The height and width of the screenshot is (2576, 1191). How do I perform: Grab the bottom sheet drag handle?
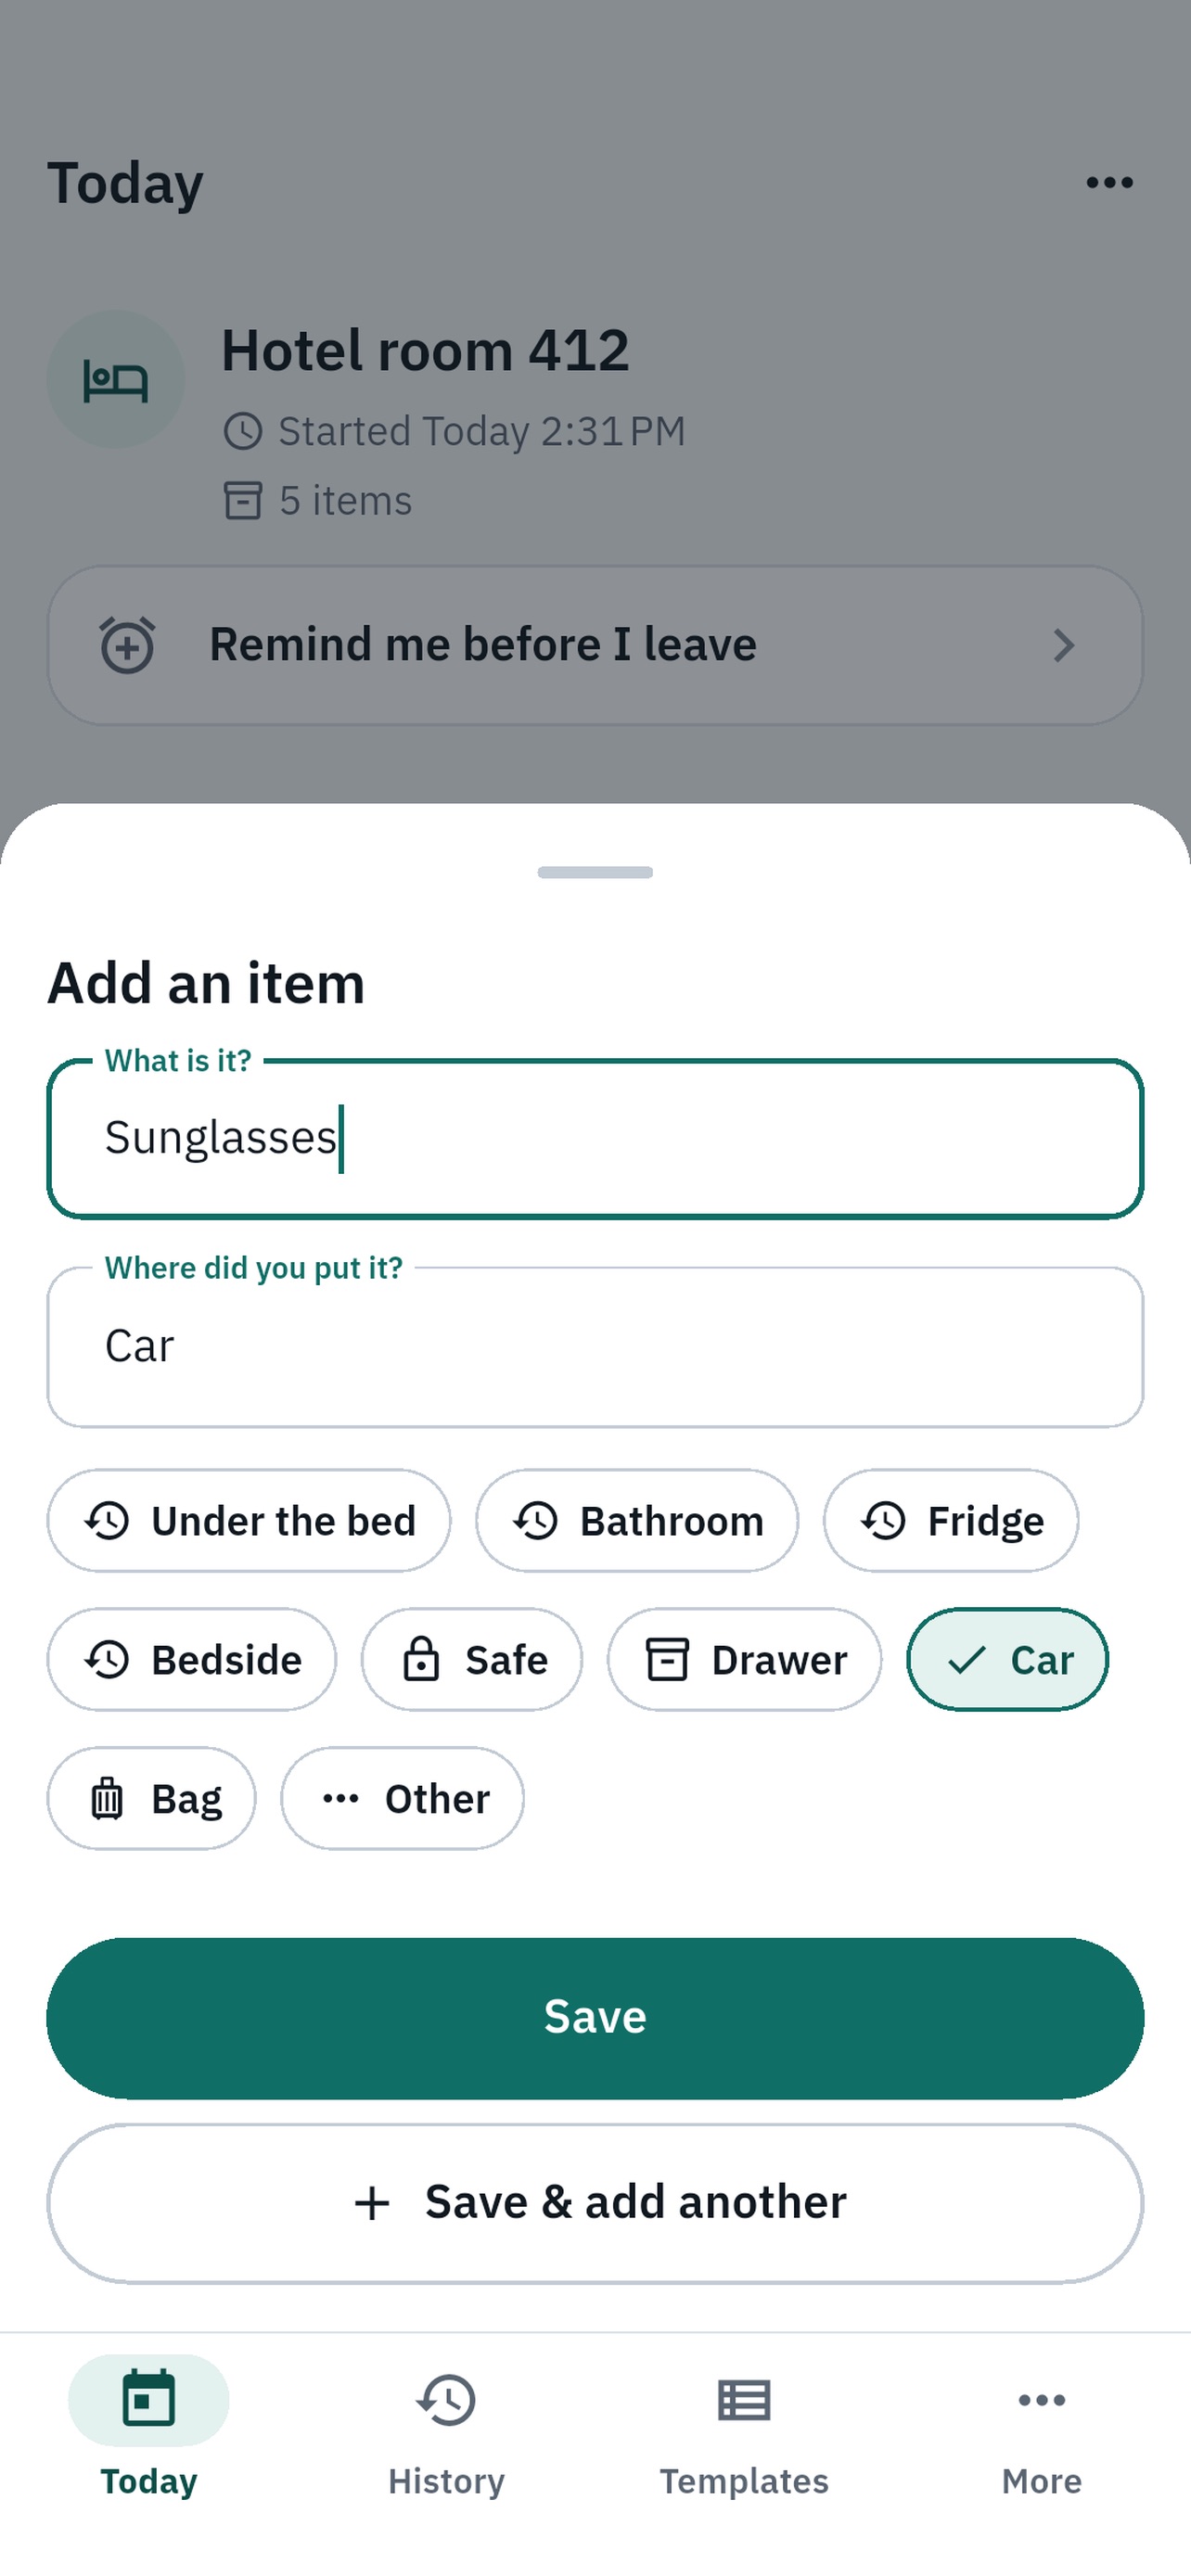(x=595, y=872)
